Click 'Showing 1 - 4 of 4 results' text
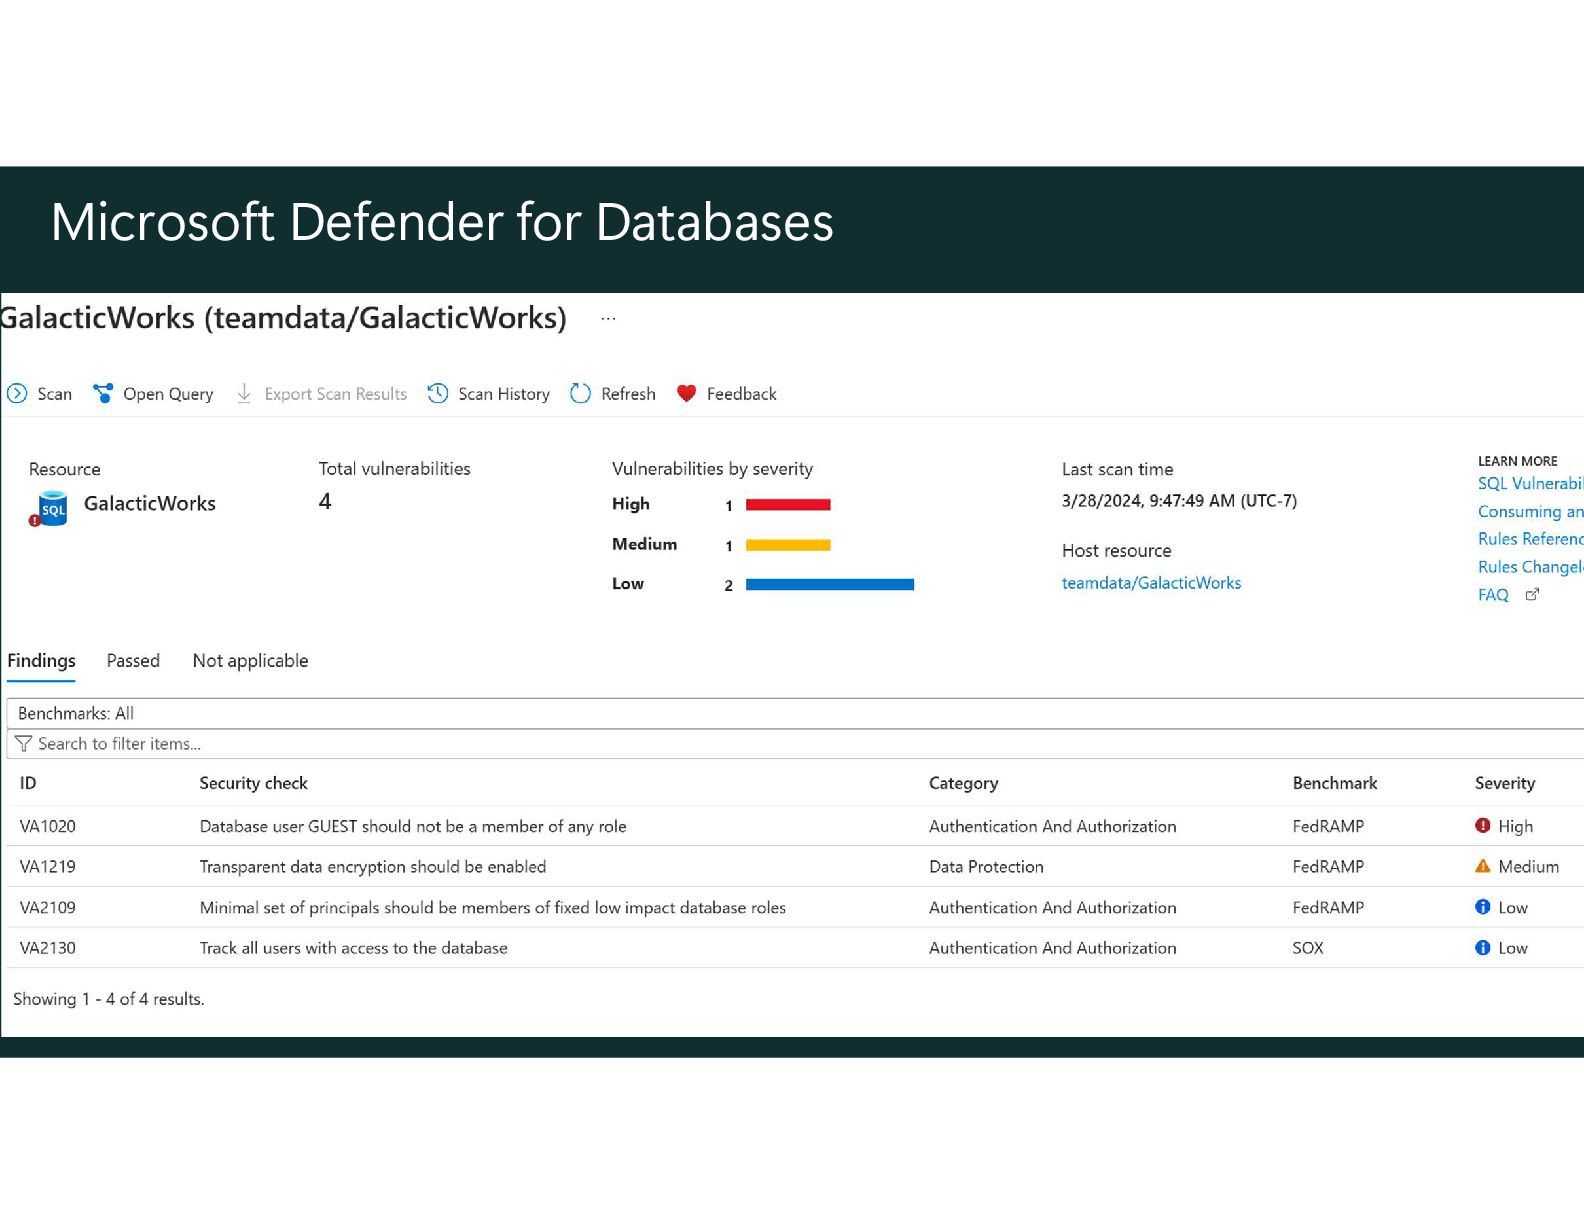Screen dimensions: 1584x1224 (x=109, y=999)
